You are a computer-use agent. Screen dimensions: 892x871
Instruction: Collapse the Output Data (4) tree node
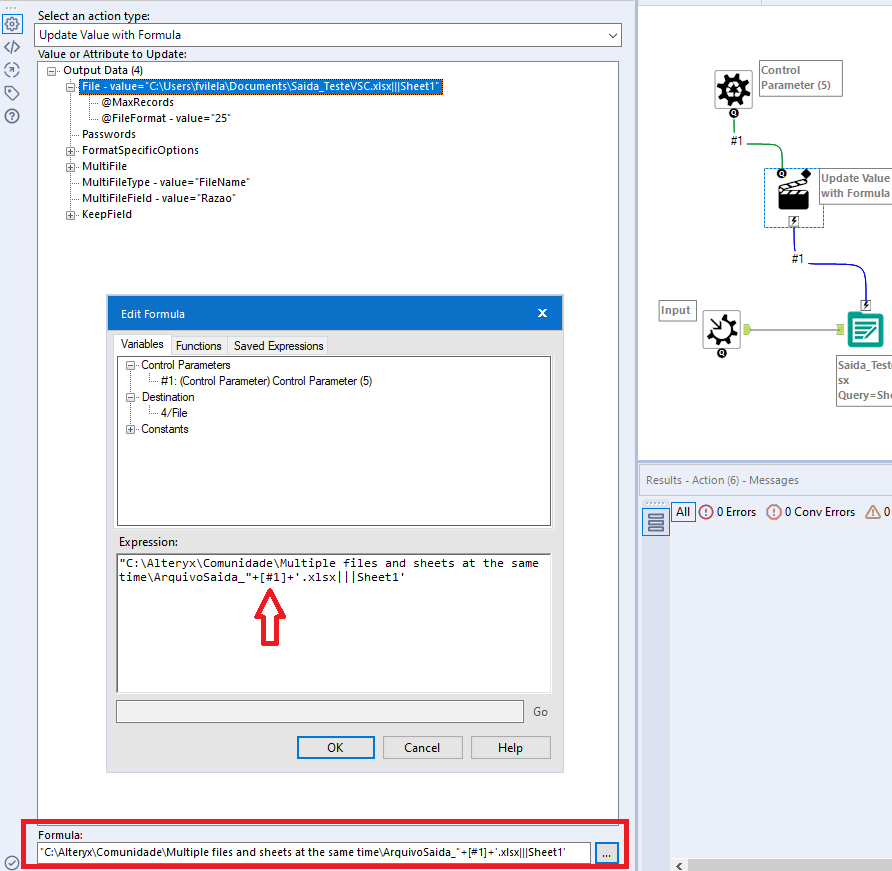[x=52, y=71]
